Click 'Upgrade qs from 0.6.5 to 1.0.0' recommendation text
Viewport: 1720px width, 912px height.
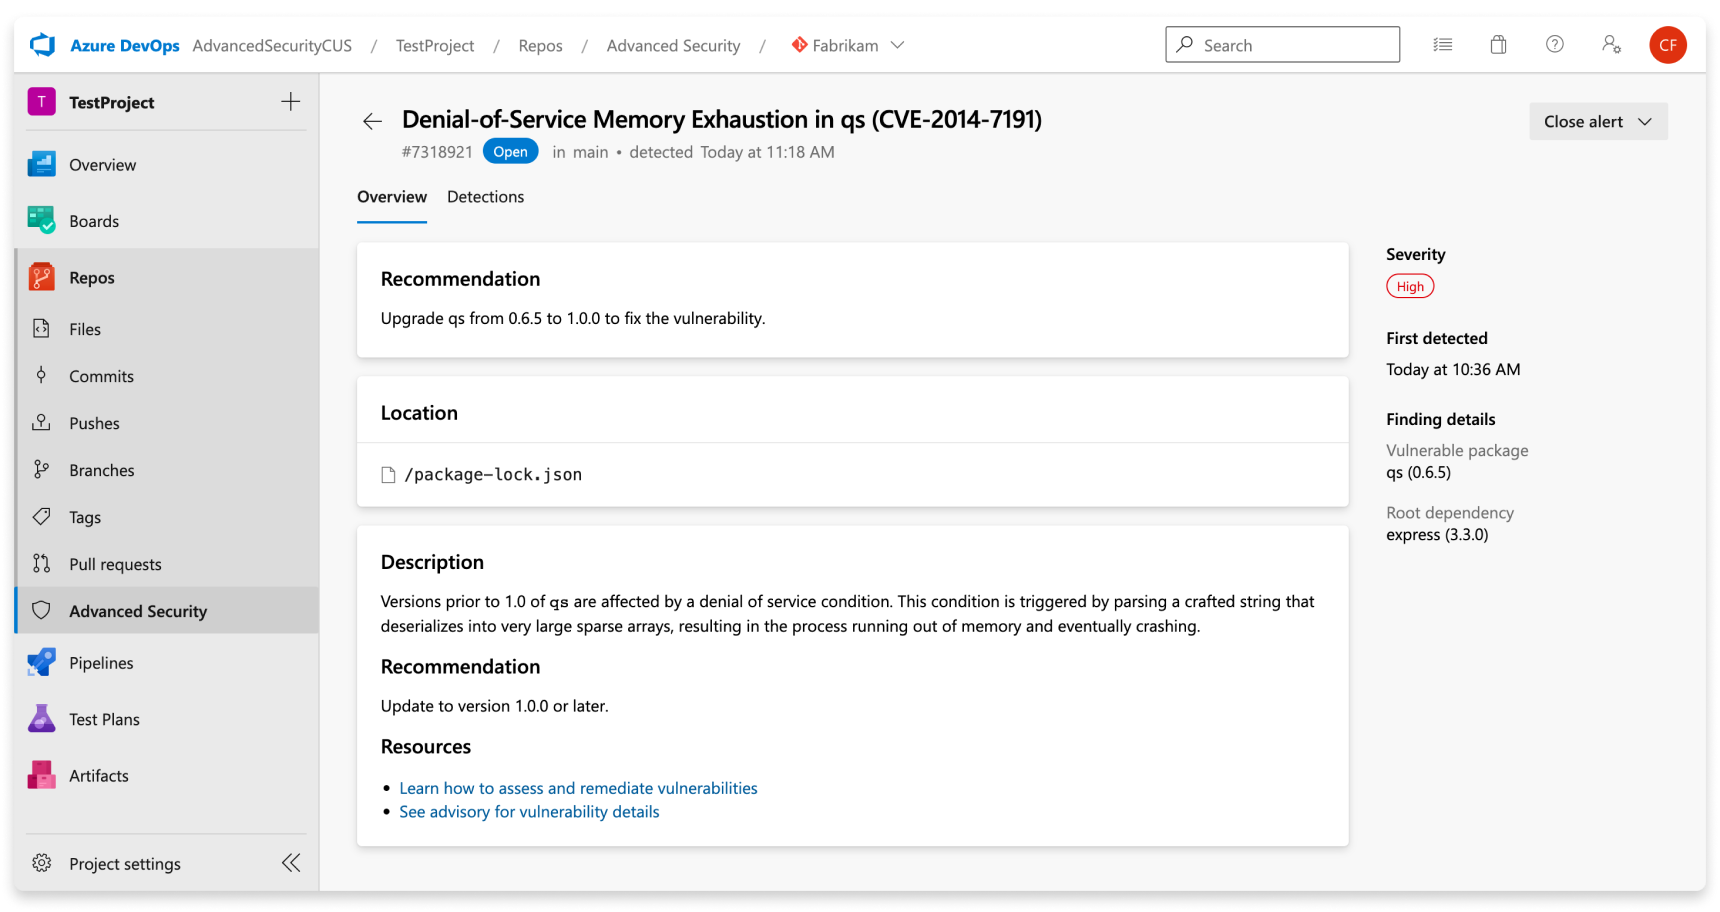click(573, 319)
